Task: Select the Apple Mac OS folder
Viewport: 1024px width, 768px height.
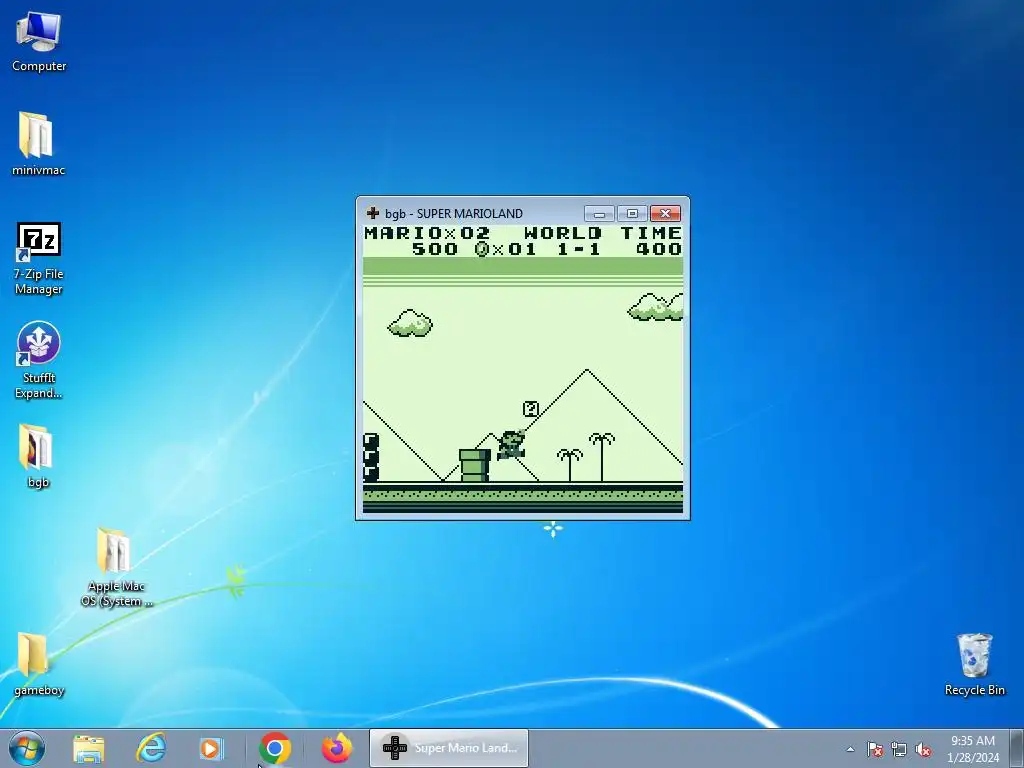Action: 116,567
